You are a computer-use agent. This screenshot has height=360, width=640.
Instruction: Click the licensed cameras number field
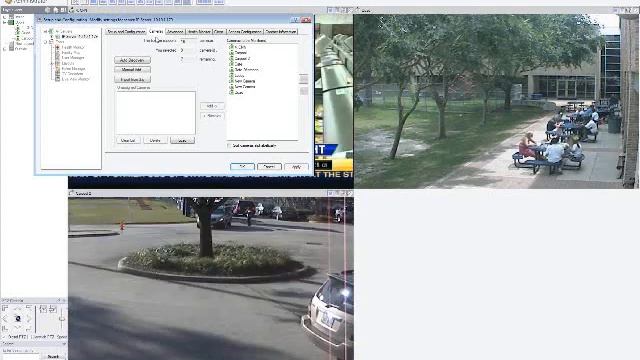[x=188, y=41]
